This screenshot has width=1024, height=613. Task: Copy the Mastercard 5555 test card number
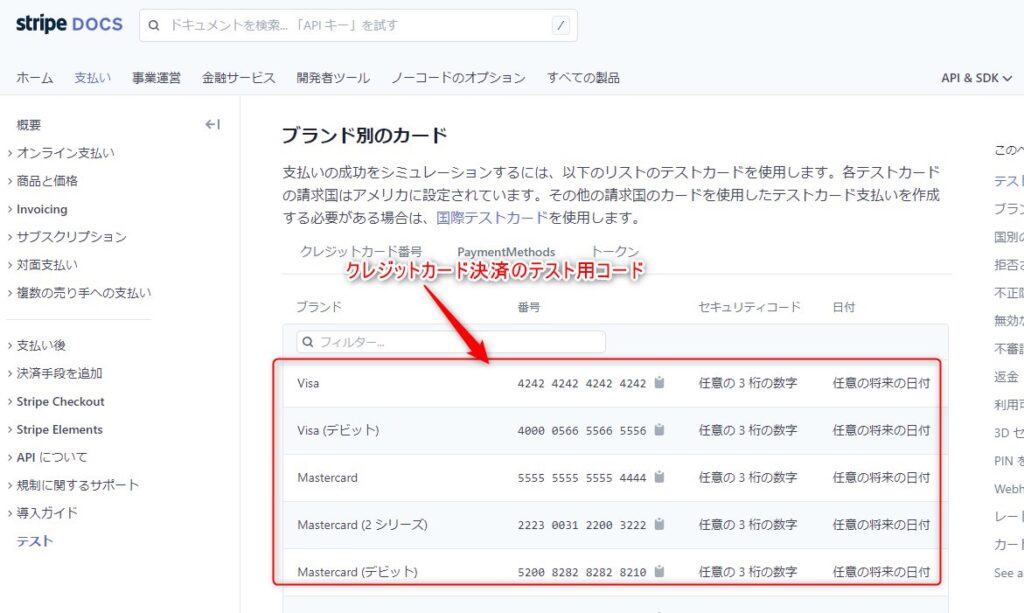660,478
